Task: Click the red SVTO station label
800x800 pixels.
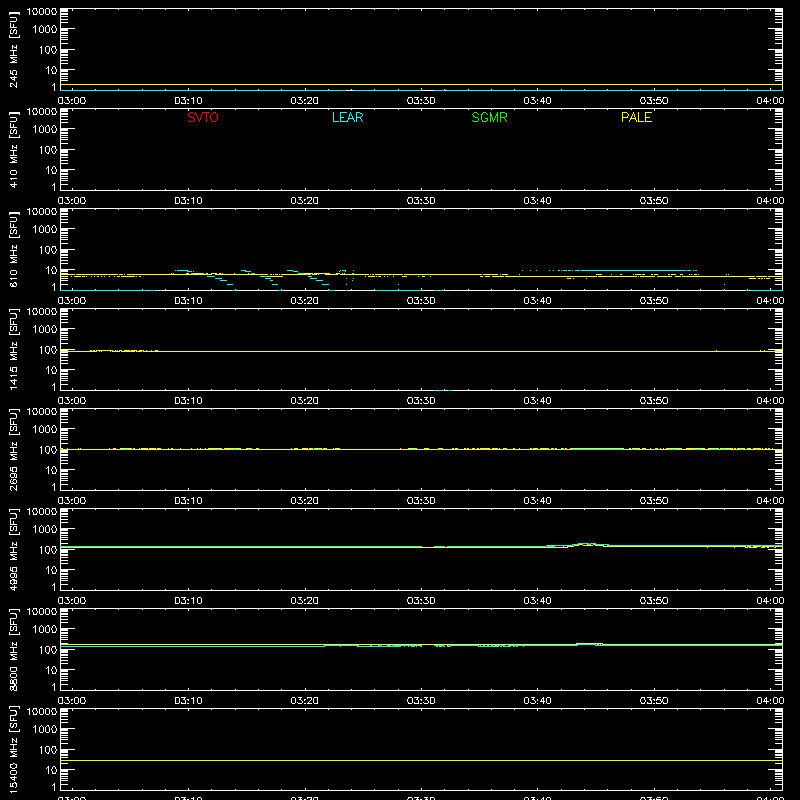Action: [203, 117]
